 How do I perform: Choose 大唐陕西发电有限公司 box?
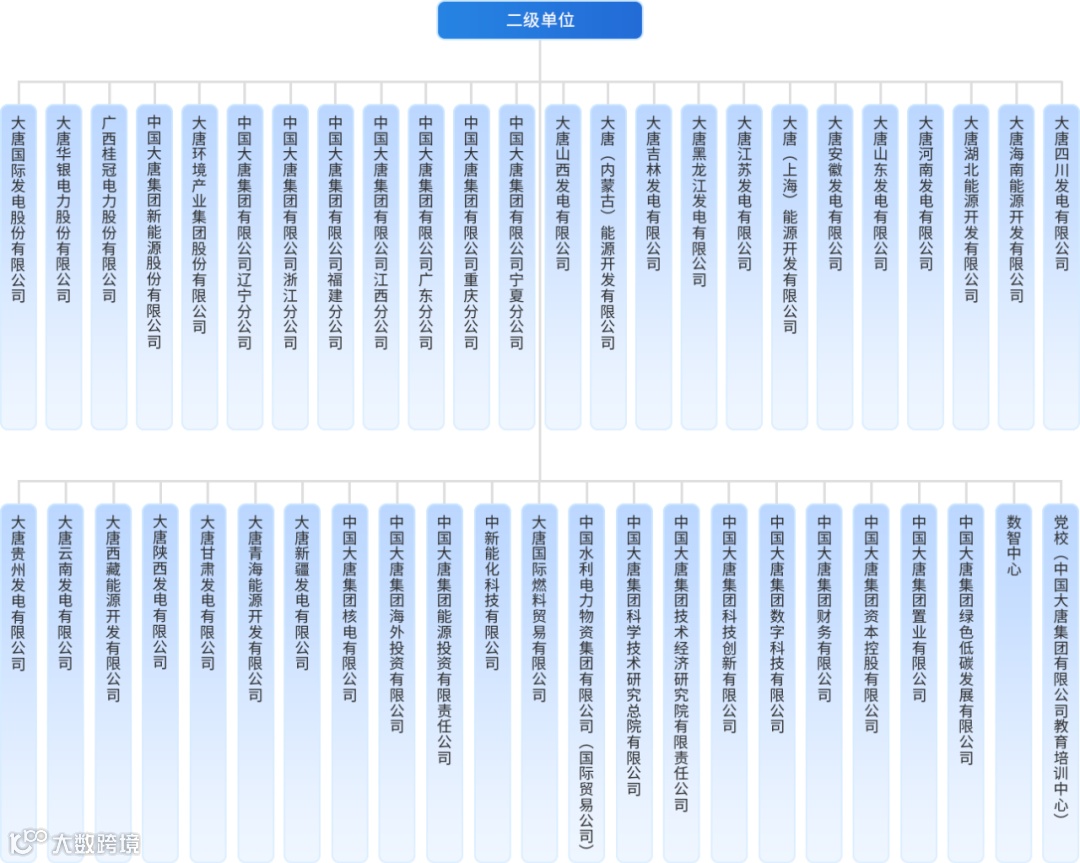tap(160, 683)
